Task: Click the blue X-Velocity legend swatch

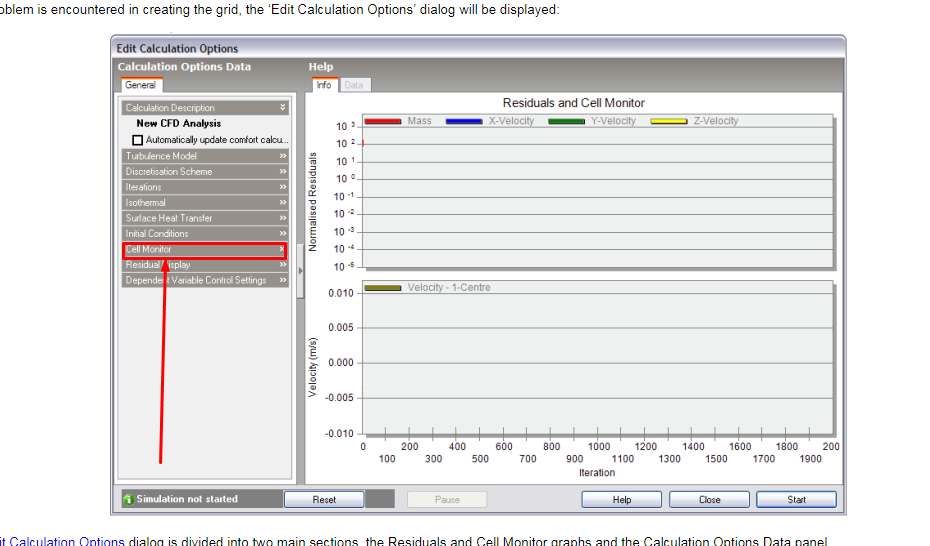Action: pyautogui.click(x=464, y=121)
